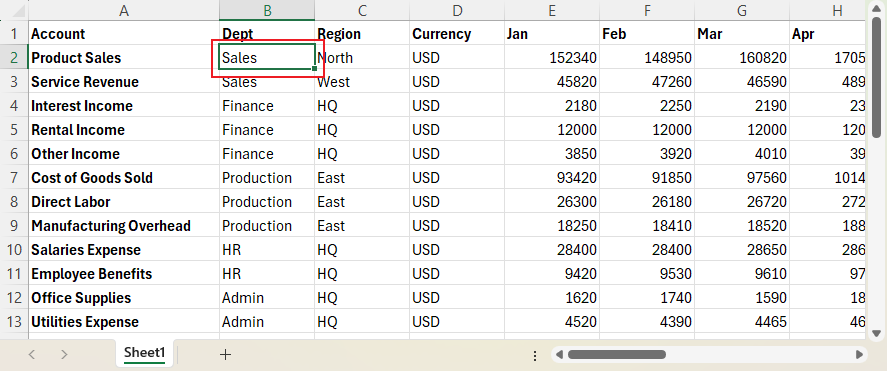Select the Feb header cell
The width and height of the screenshot is (887, 371).
click(647, 33)
